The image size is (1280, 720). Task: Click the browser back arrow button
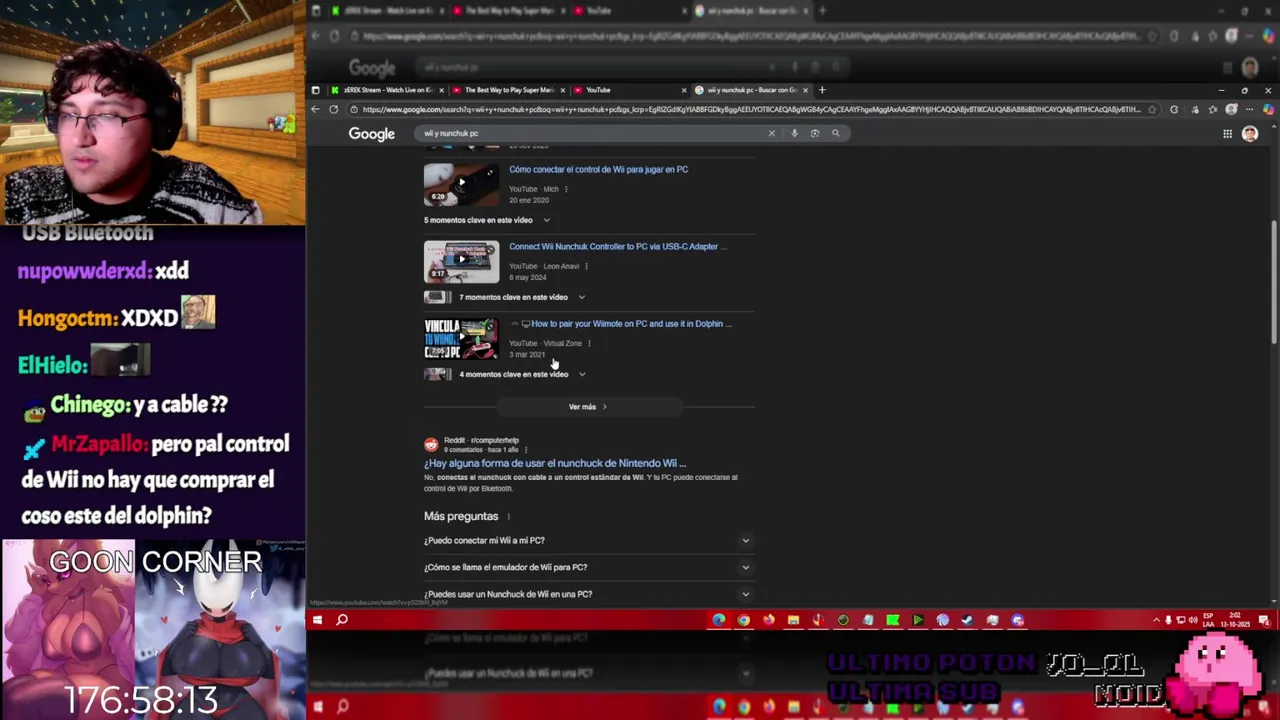316,110
